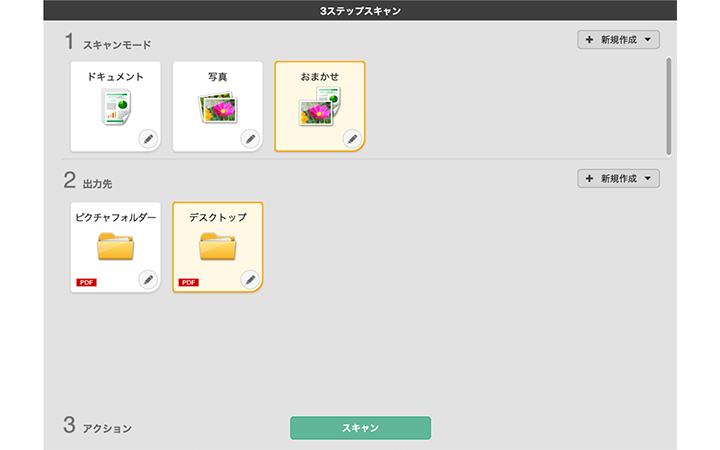
Task: Click the folder icon in デスクトップ card
Action: pyautogui.click(x=218, y=246)
